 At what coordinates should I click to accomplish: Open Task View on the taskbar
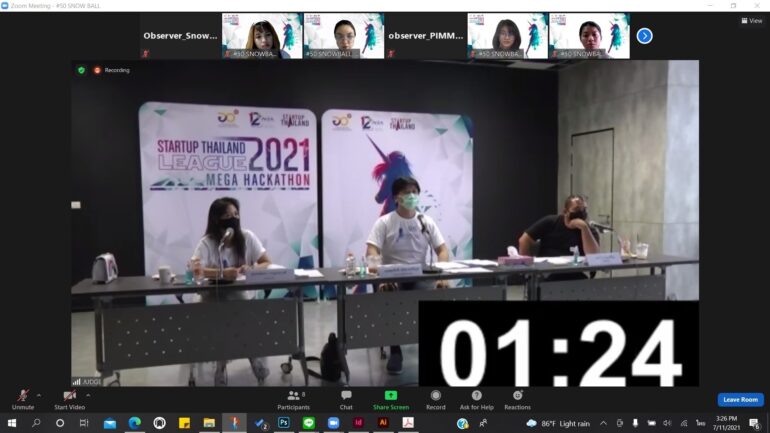[84, 423]
